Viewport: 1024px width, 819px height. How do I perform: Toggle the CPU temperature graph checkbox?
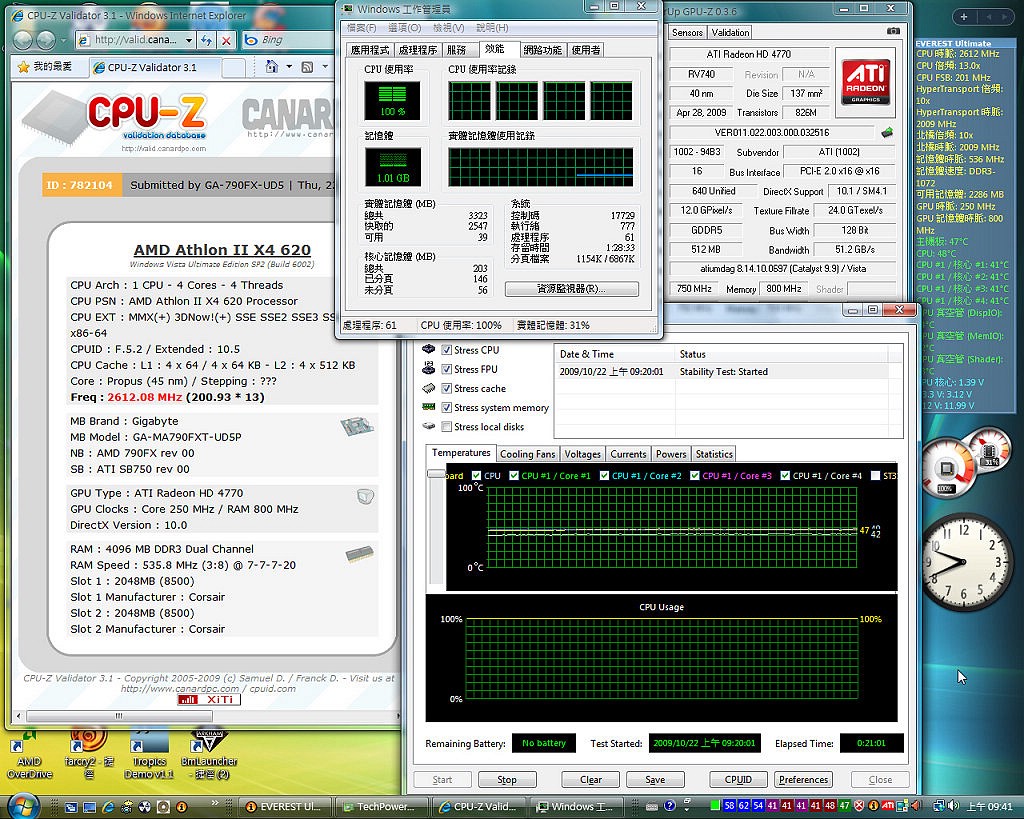[x=477, y=475]
